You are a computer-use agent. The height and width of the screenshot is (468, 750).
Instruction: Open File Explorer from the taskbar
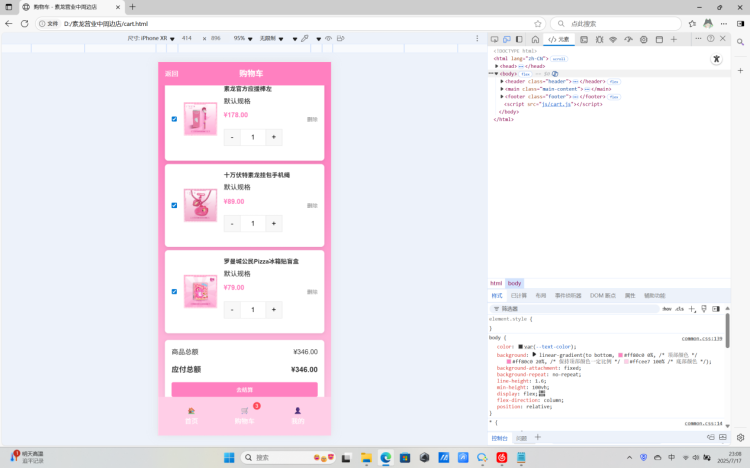(366, 457)
